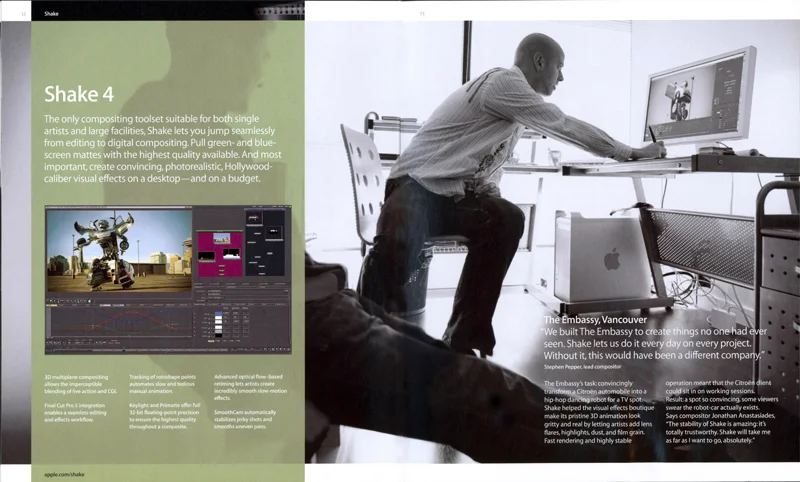Click the blue color swatch in the parameters panel
Screen dimensions: 800x482
tap(218, 314)
